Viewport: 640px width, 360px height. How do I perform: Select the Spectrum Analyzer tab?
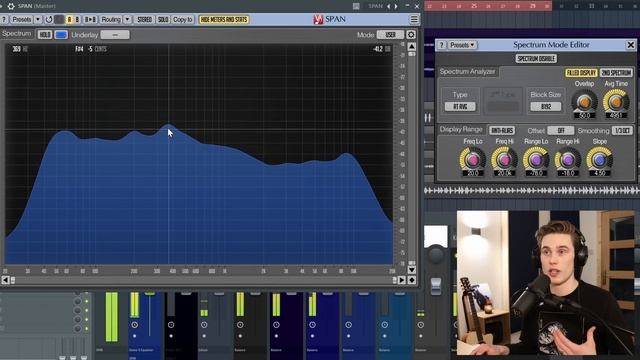(x=468, y=72)
